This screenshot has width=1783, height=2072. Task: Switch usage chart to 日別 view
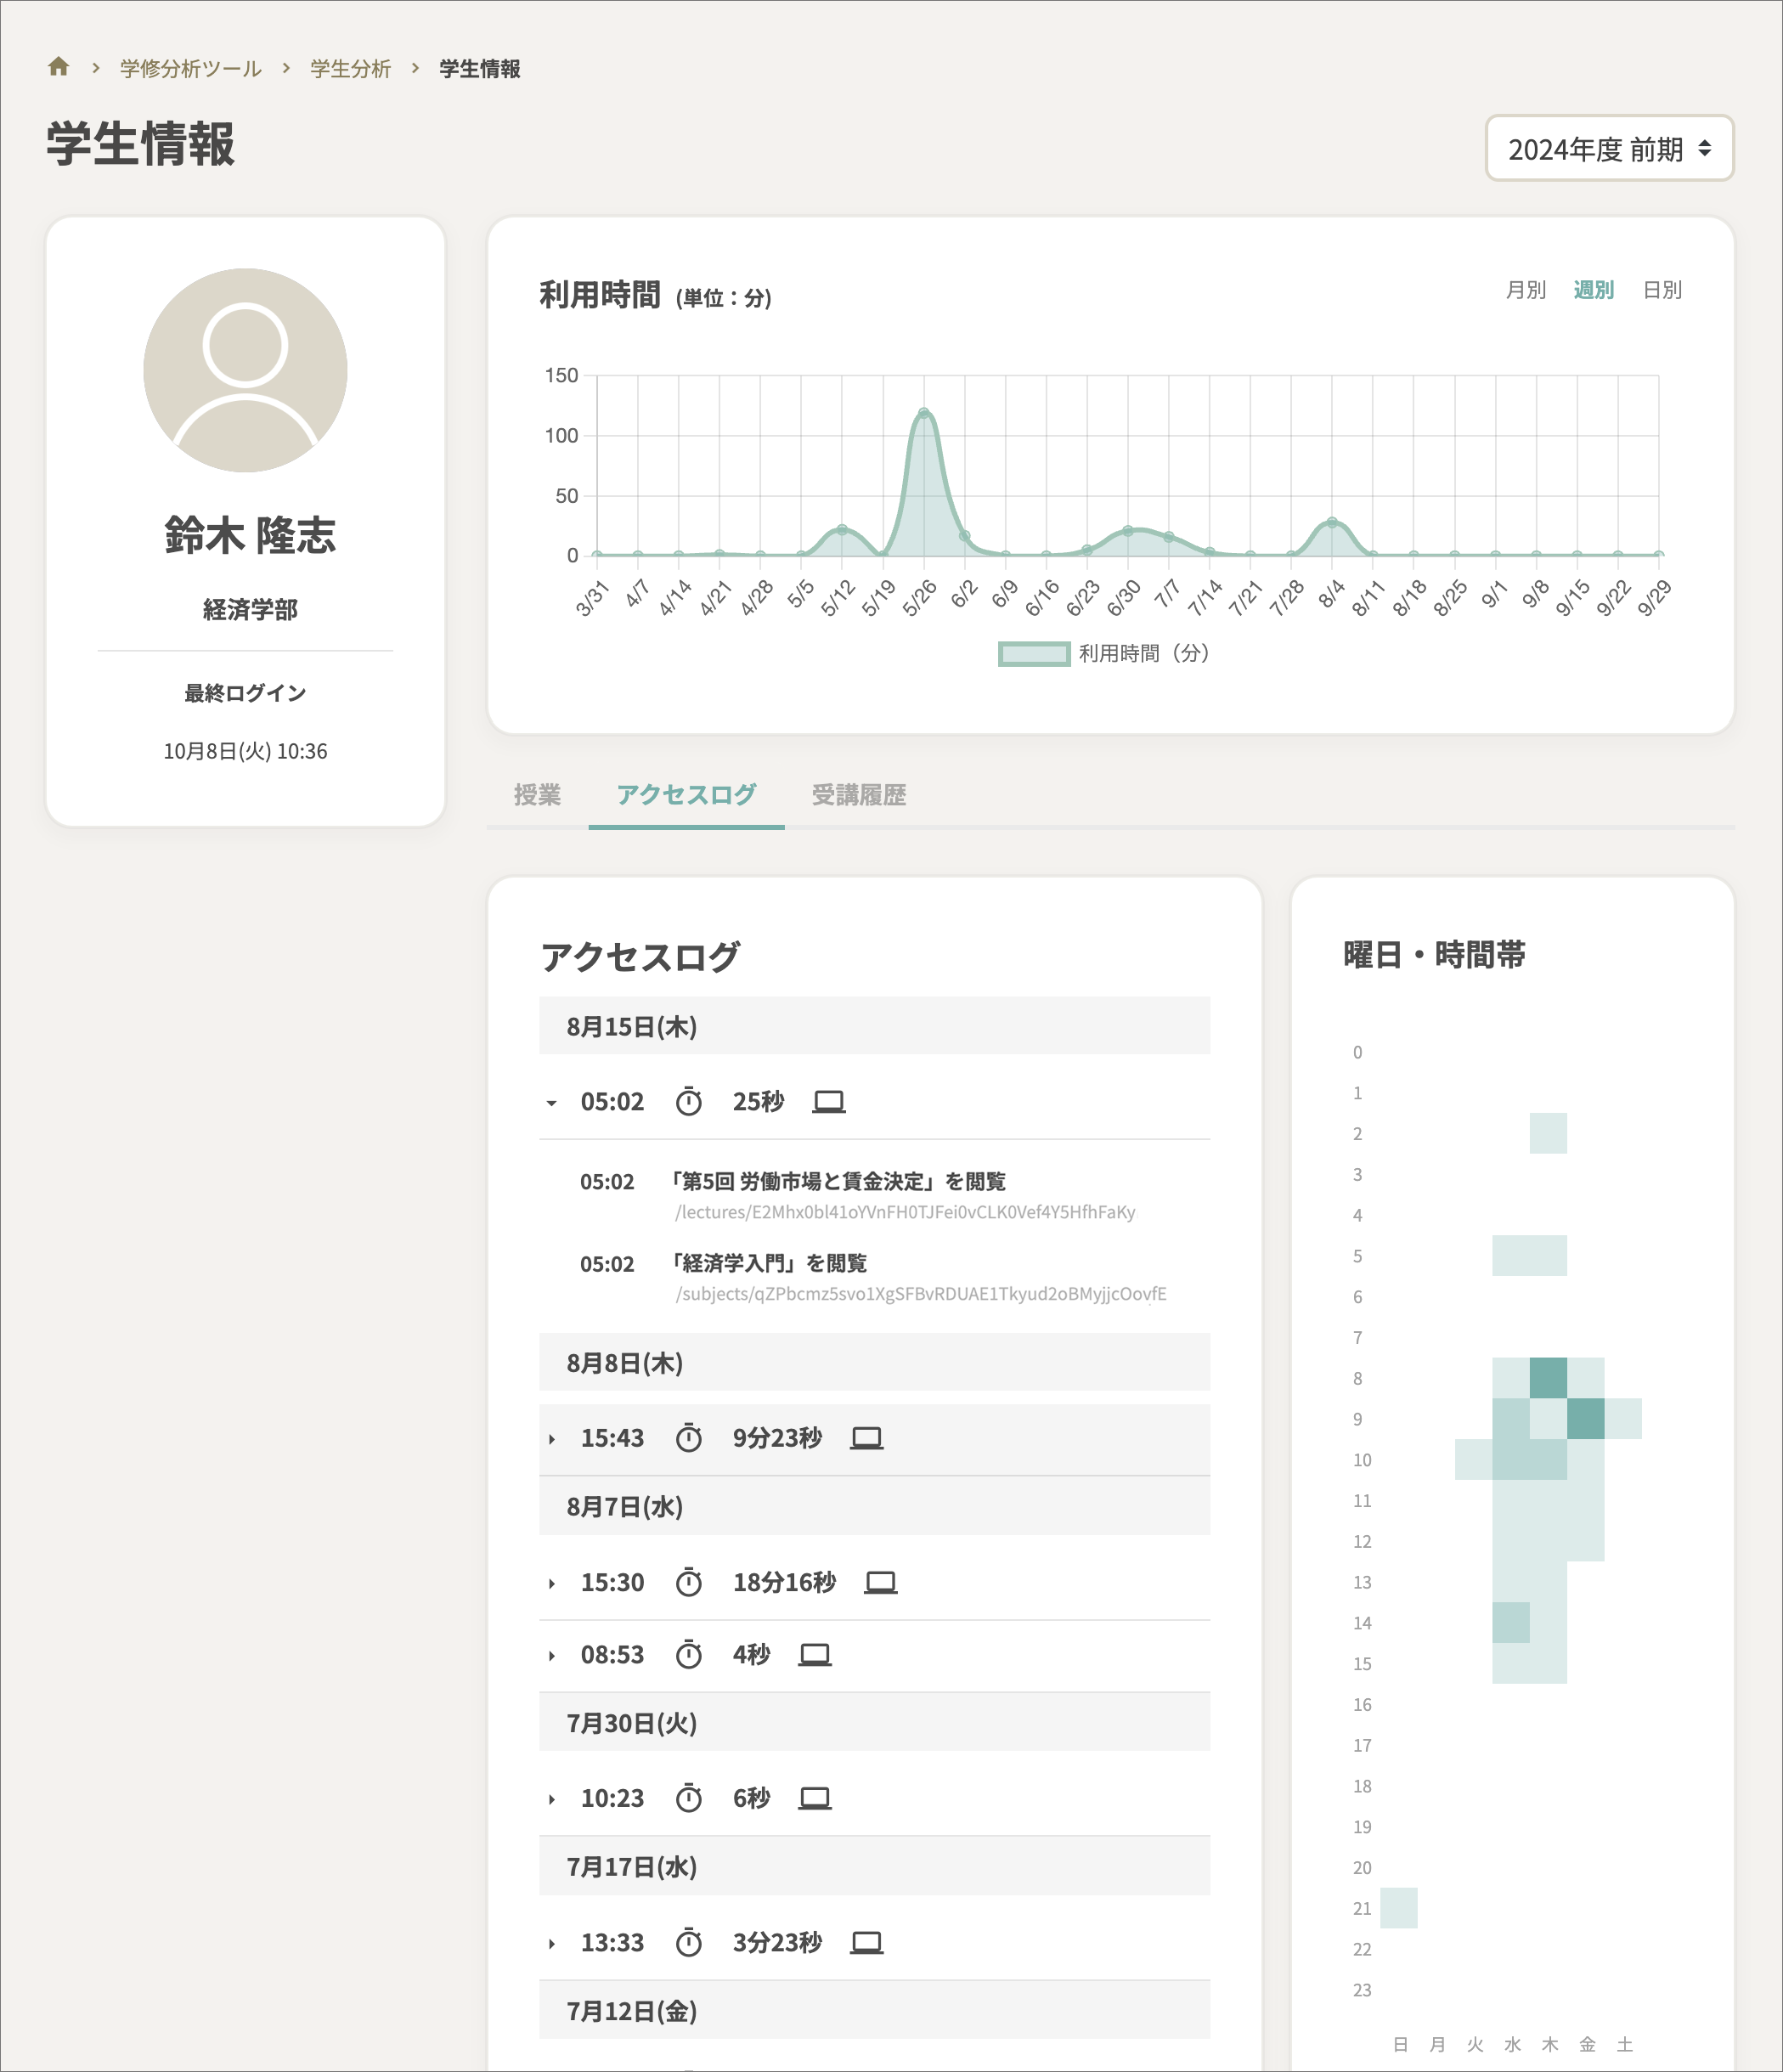1663,290
